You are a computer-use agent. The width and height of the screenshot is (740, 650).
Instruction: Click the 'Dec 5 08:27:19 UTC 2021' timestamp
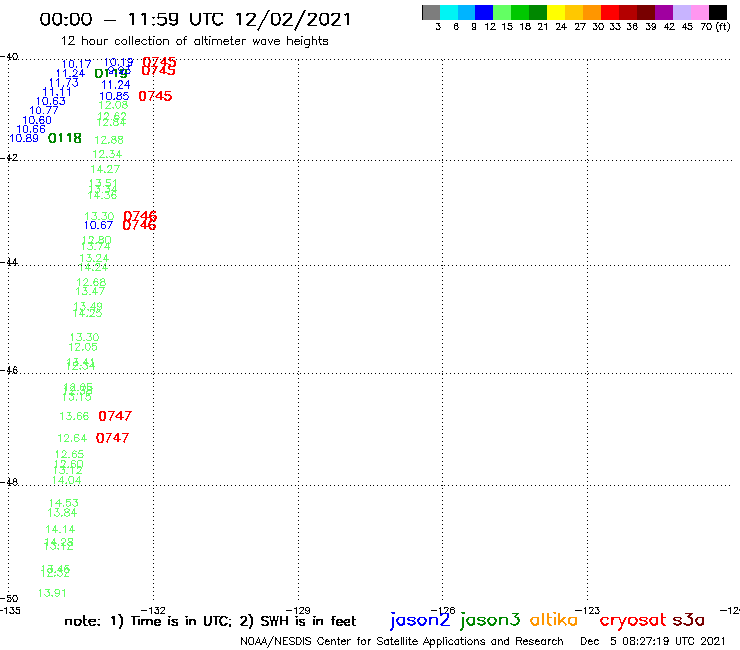click(x=653, y=642)
